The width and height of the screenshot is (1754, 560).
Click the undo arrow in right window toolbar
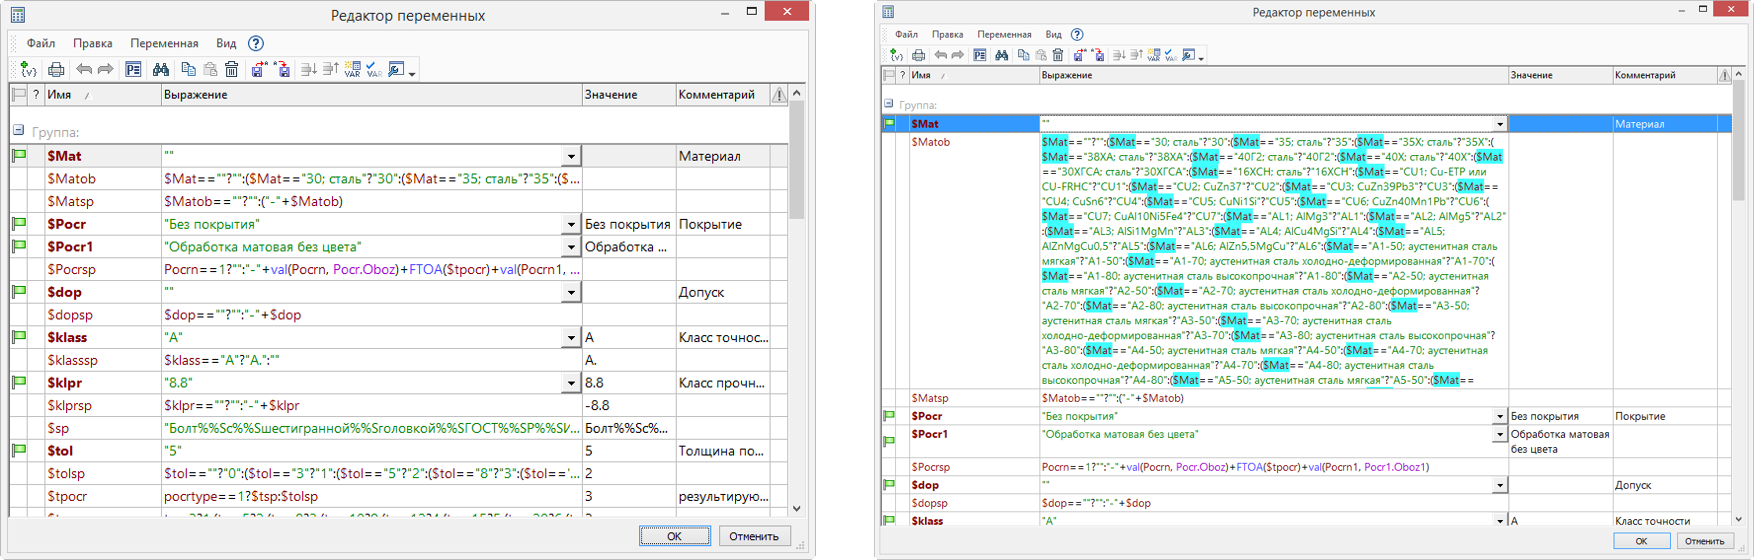pyautogui.click(x=940, y=55)
